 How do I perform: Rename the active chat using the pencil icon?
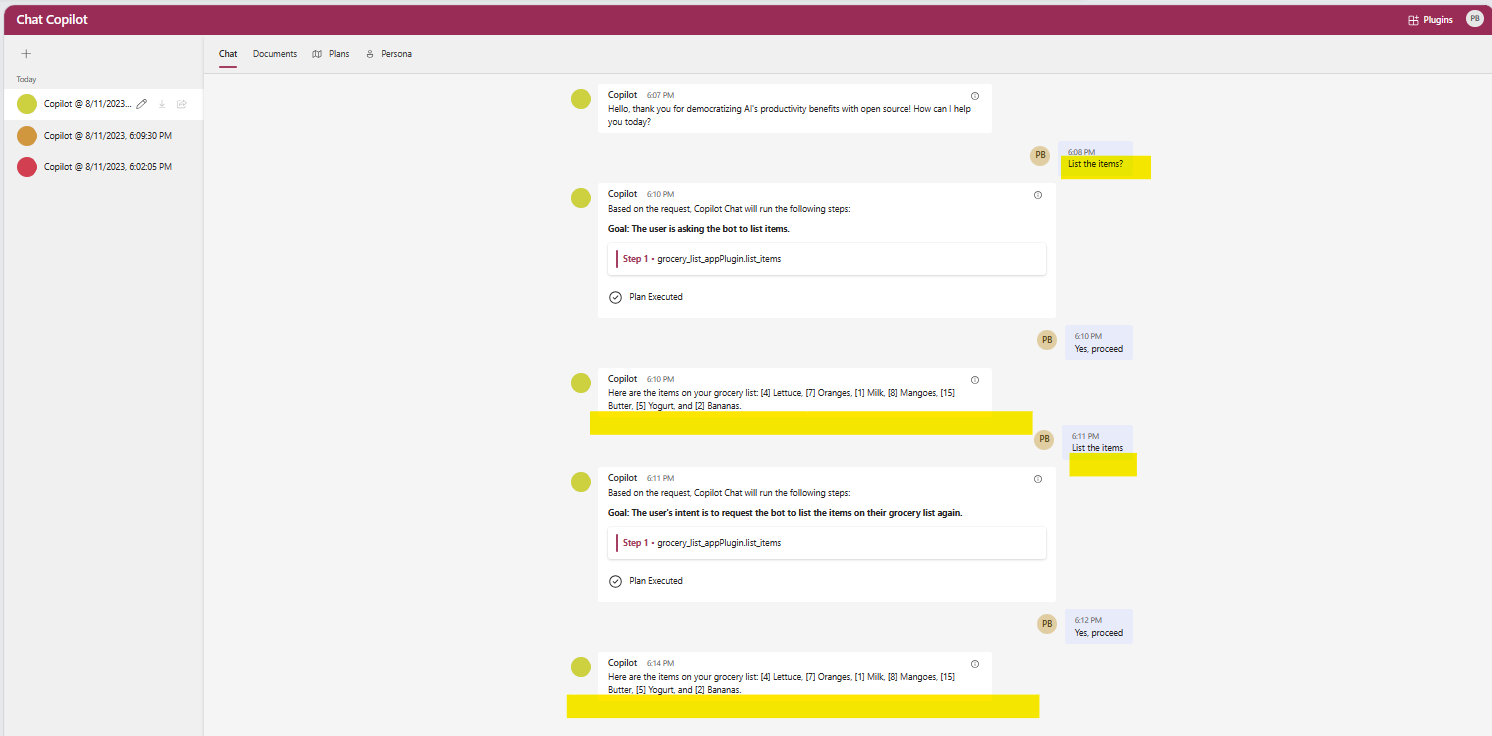coord(141,103)
